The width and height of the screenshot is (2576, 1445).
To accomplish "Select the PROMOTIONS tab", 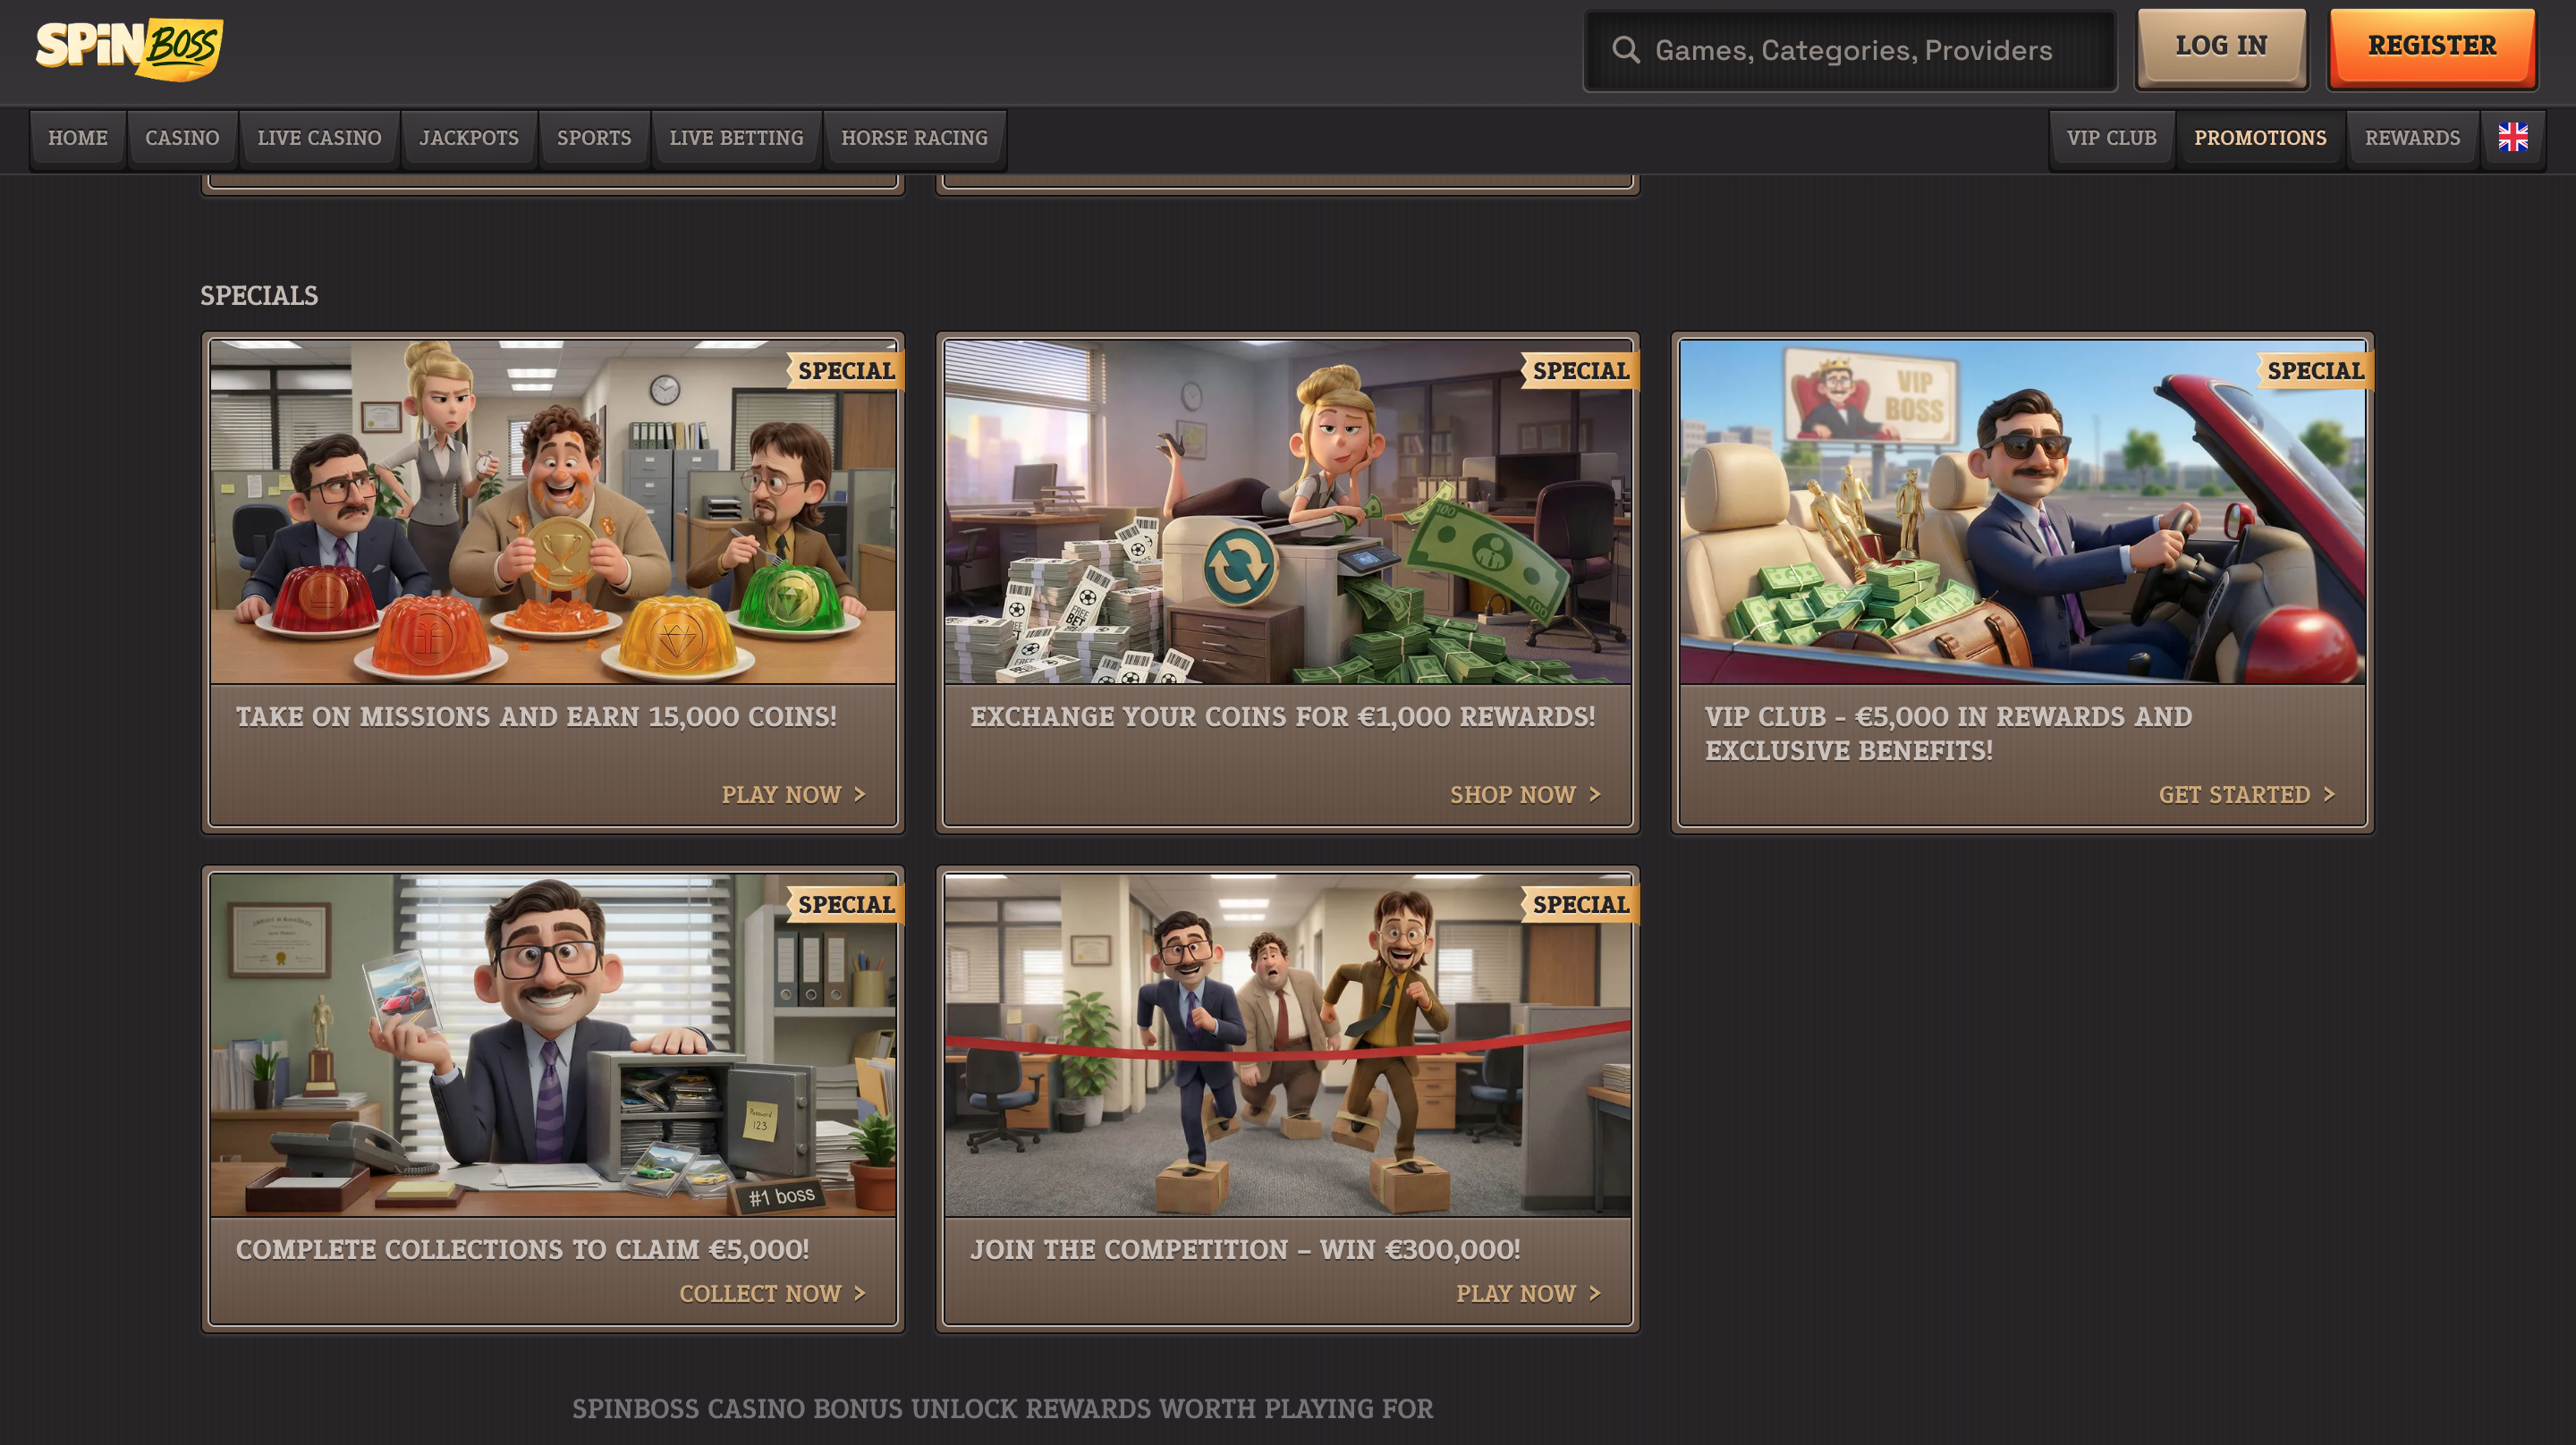I will tap(2260, 138).
